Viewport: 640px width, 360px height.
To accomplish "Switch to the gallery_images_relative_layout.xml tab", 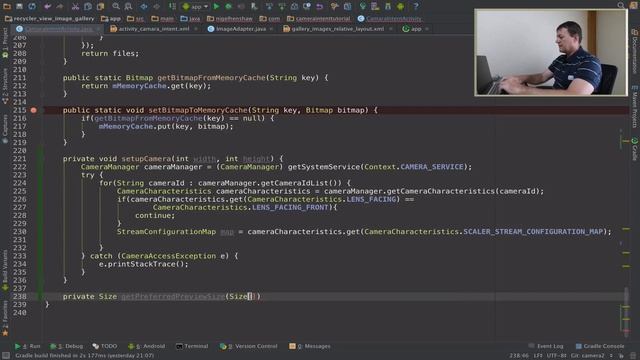I will 337,29.
